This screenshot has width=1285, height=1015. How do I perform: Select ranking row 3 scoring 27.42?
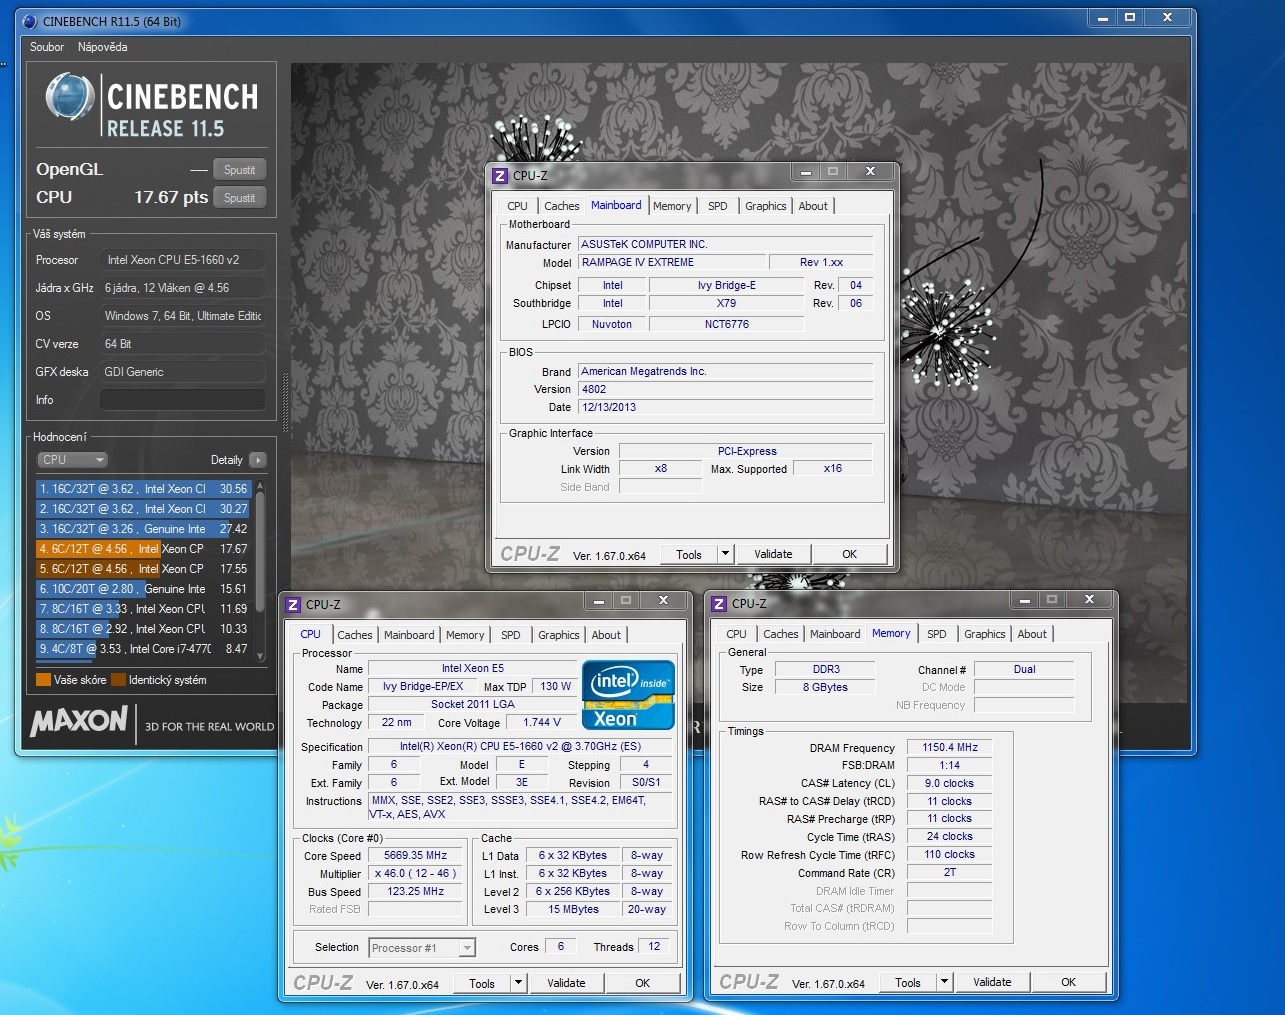point(144,529)
